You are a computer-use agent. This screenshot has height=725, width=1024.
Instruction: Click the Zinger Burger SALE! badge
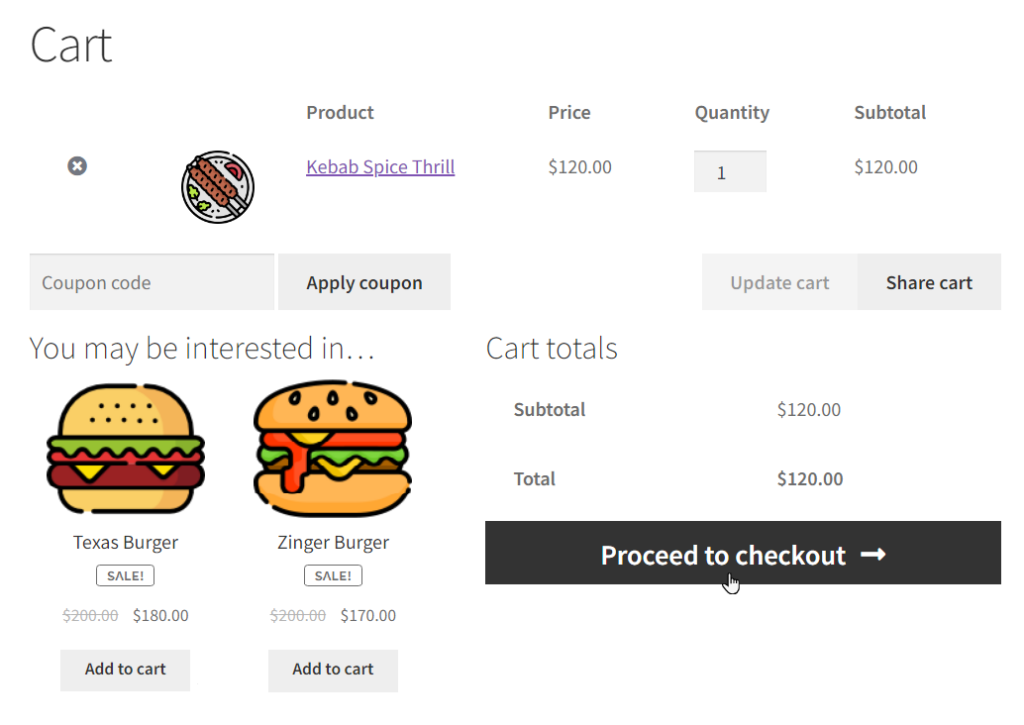[x=333, y=575]
